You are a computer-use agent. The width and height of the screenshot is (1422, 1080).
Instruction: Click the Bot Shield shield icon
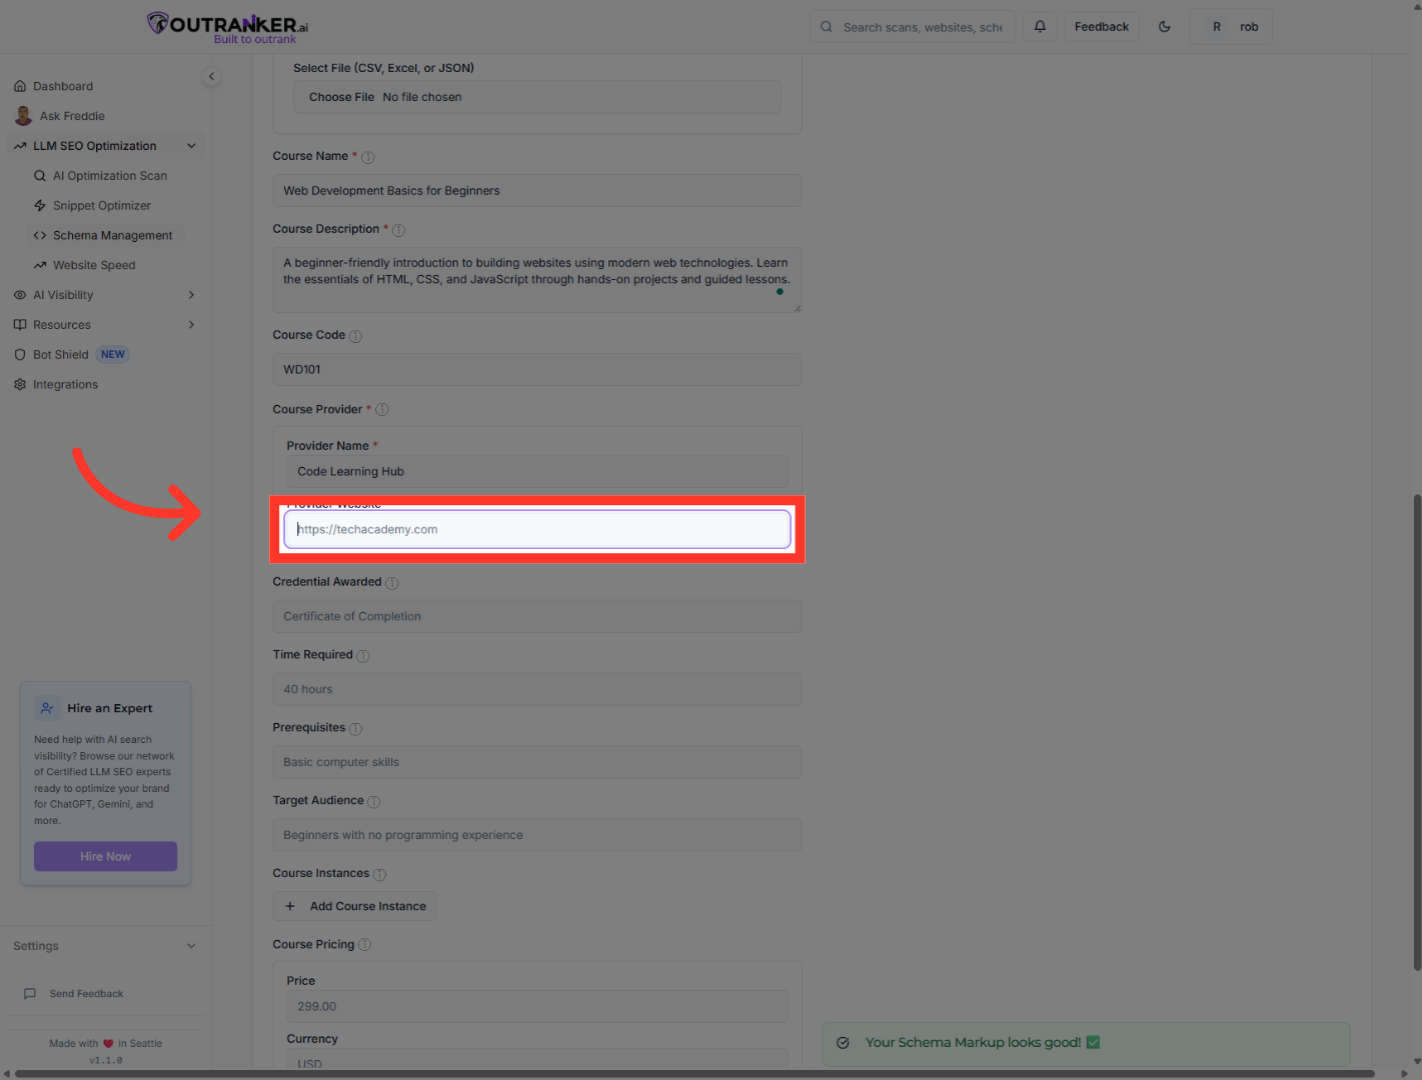19,354
